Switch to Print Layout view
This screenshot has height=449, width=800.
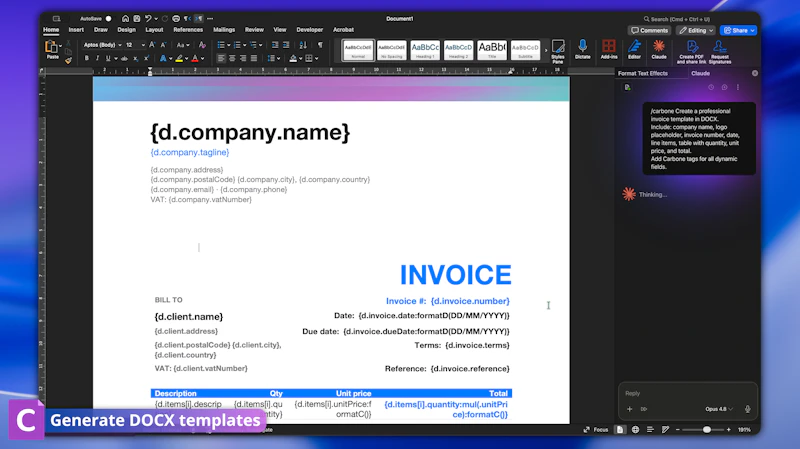coord(620,430)
